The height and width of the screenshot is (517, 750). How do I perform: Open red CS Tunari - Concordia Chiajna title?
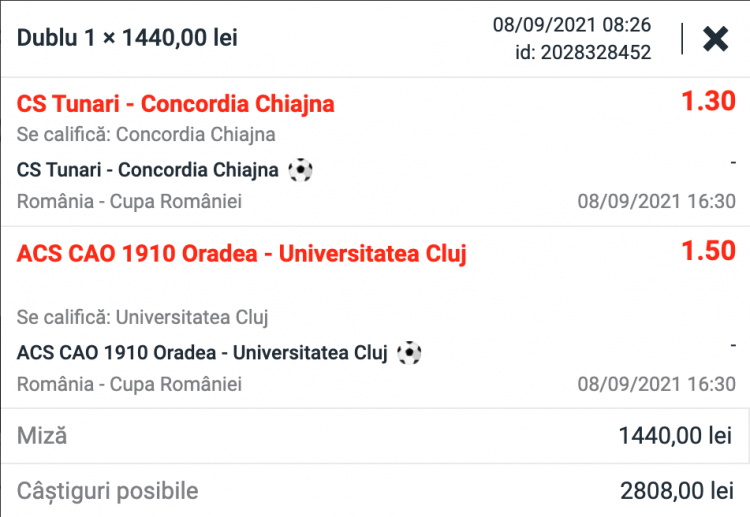(x=176, y=104)
